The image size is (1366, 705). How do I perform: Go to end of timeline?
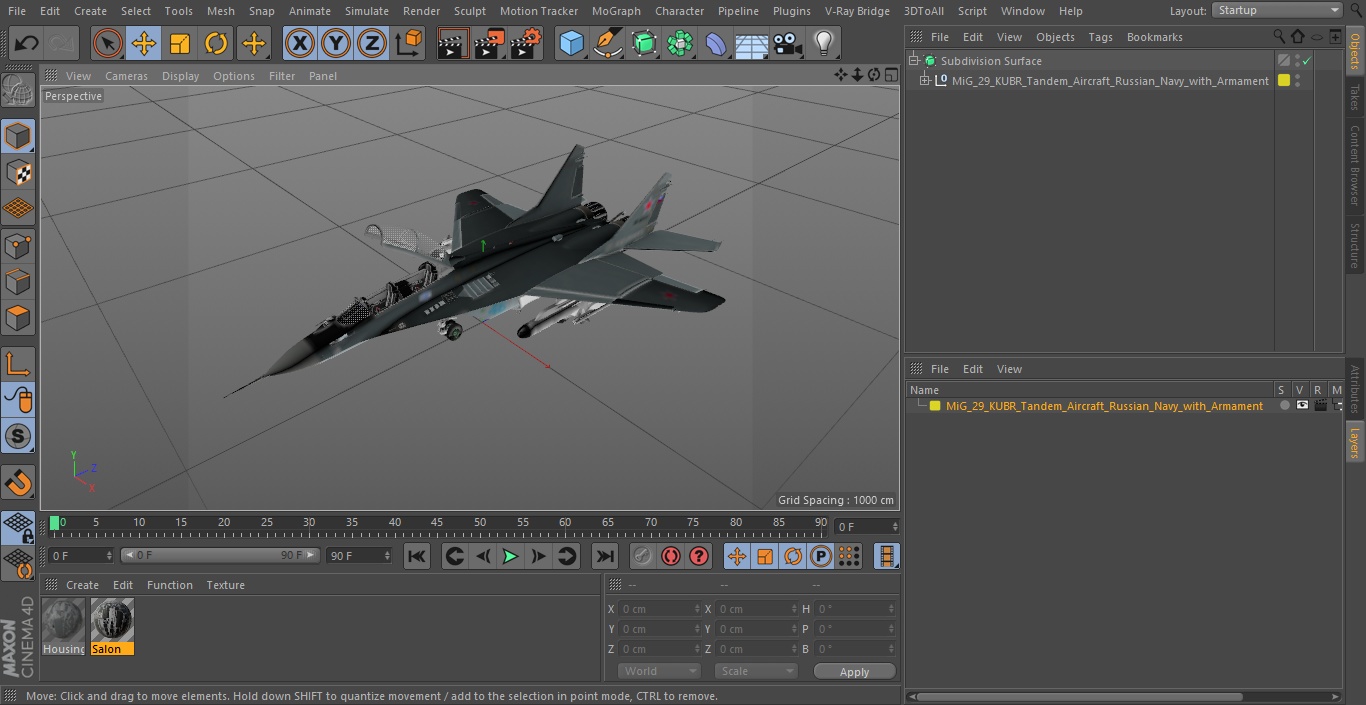pos(605,556)
